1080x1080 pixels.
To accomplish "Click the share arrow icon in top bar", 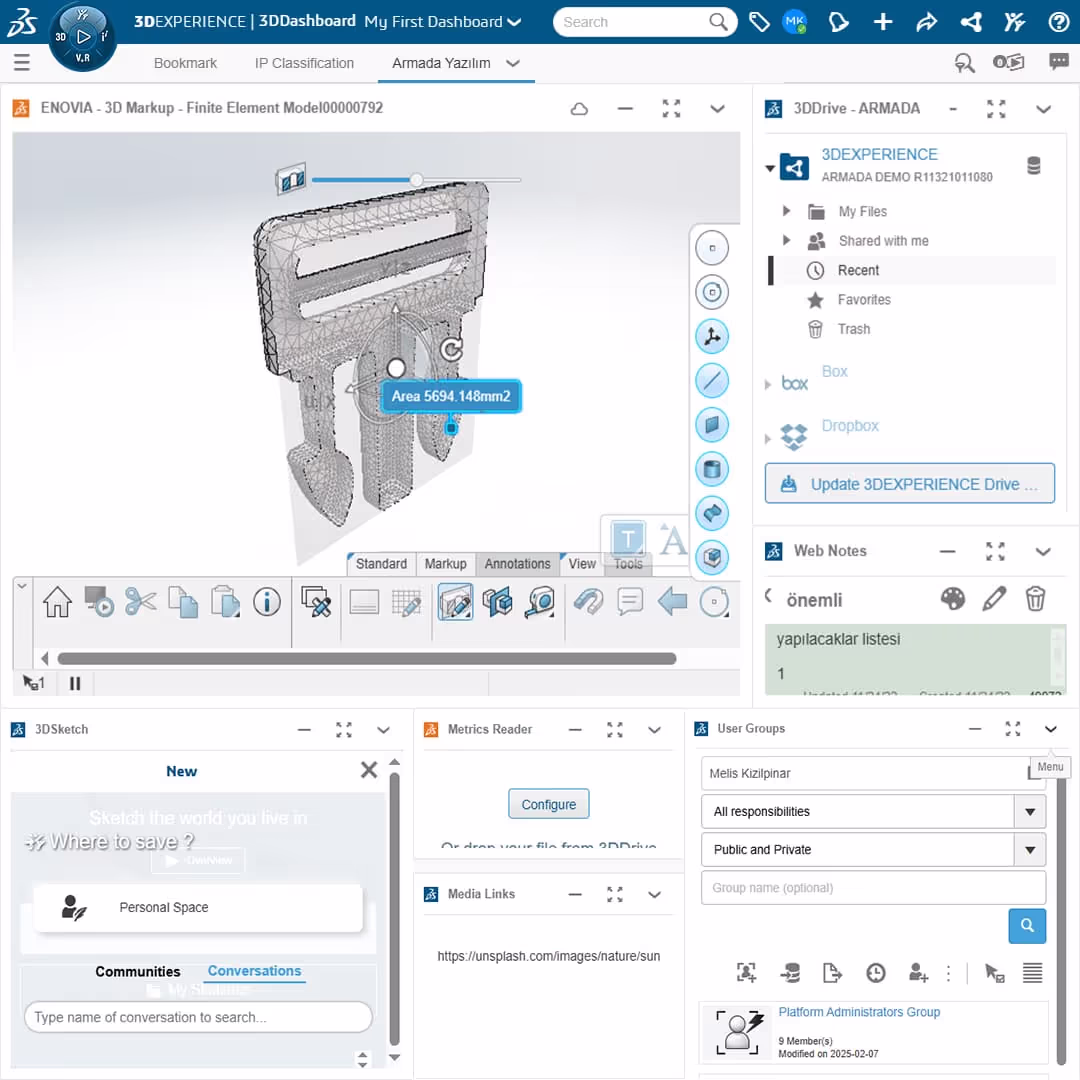I will pos(926,22).
